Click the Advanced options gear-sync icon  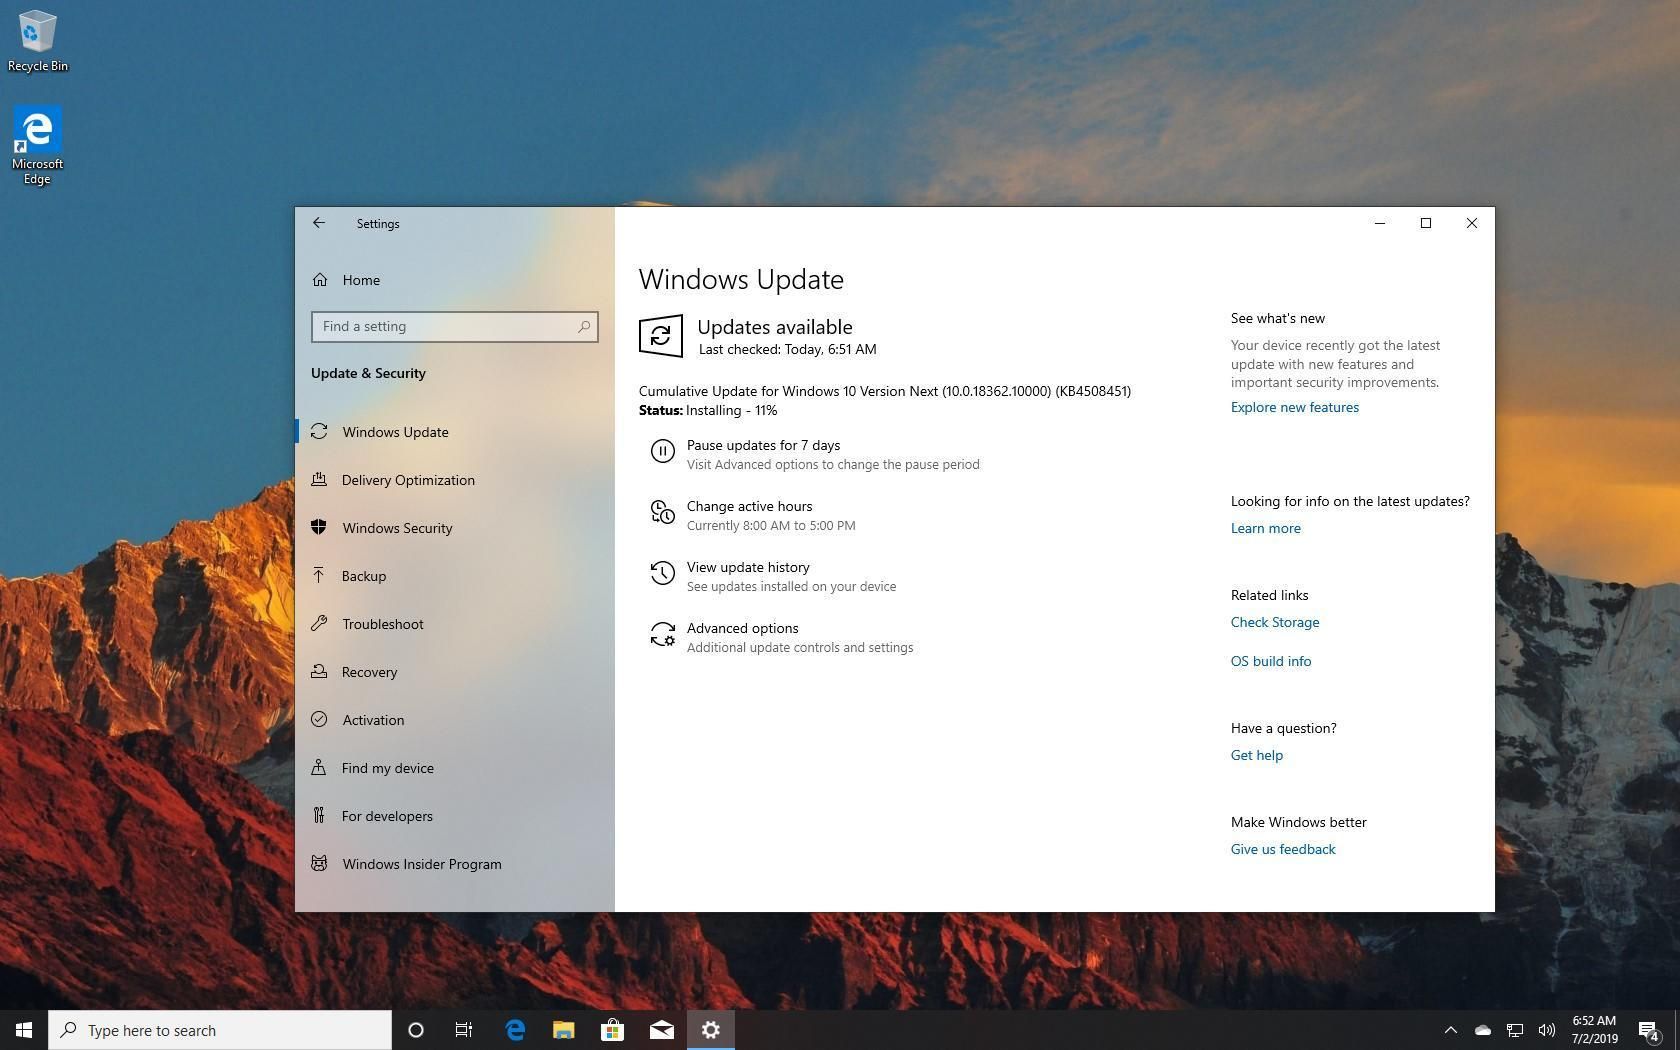click(662, 635)
